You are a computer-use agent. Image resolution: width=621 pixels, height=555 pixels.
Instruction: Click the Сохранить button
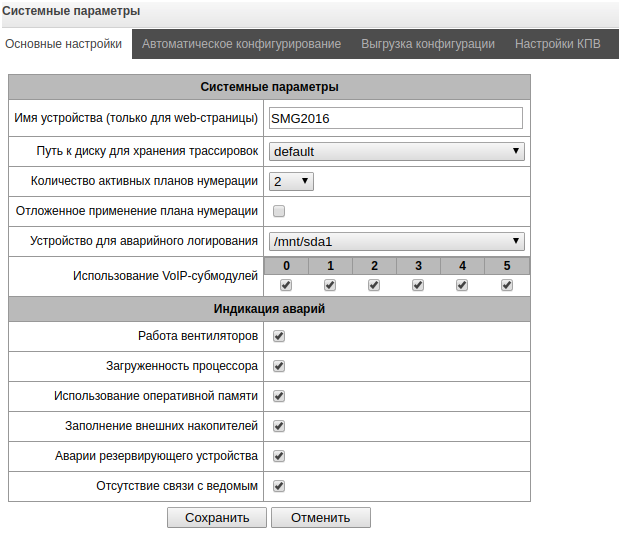[x=216, y=518]
